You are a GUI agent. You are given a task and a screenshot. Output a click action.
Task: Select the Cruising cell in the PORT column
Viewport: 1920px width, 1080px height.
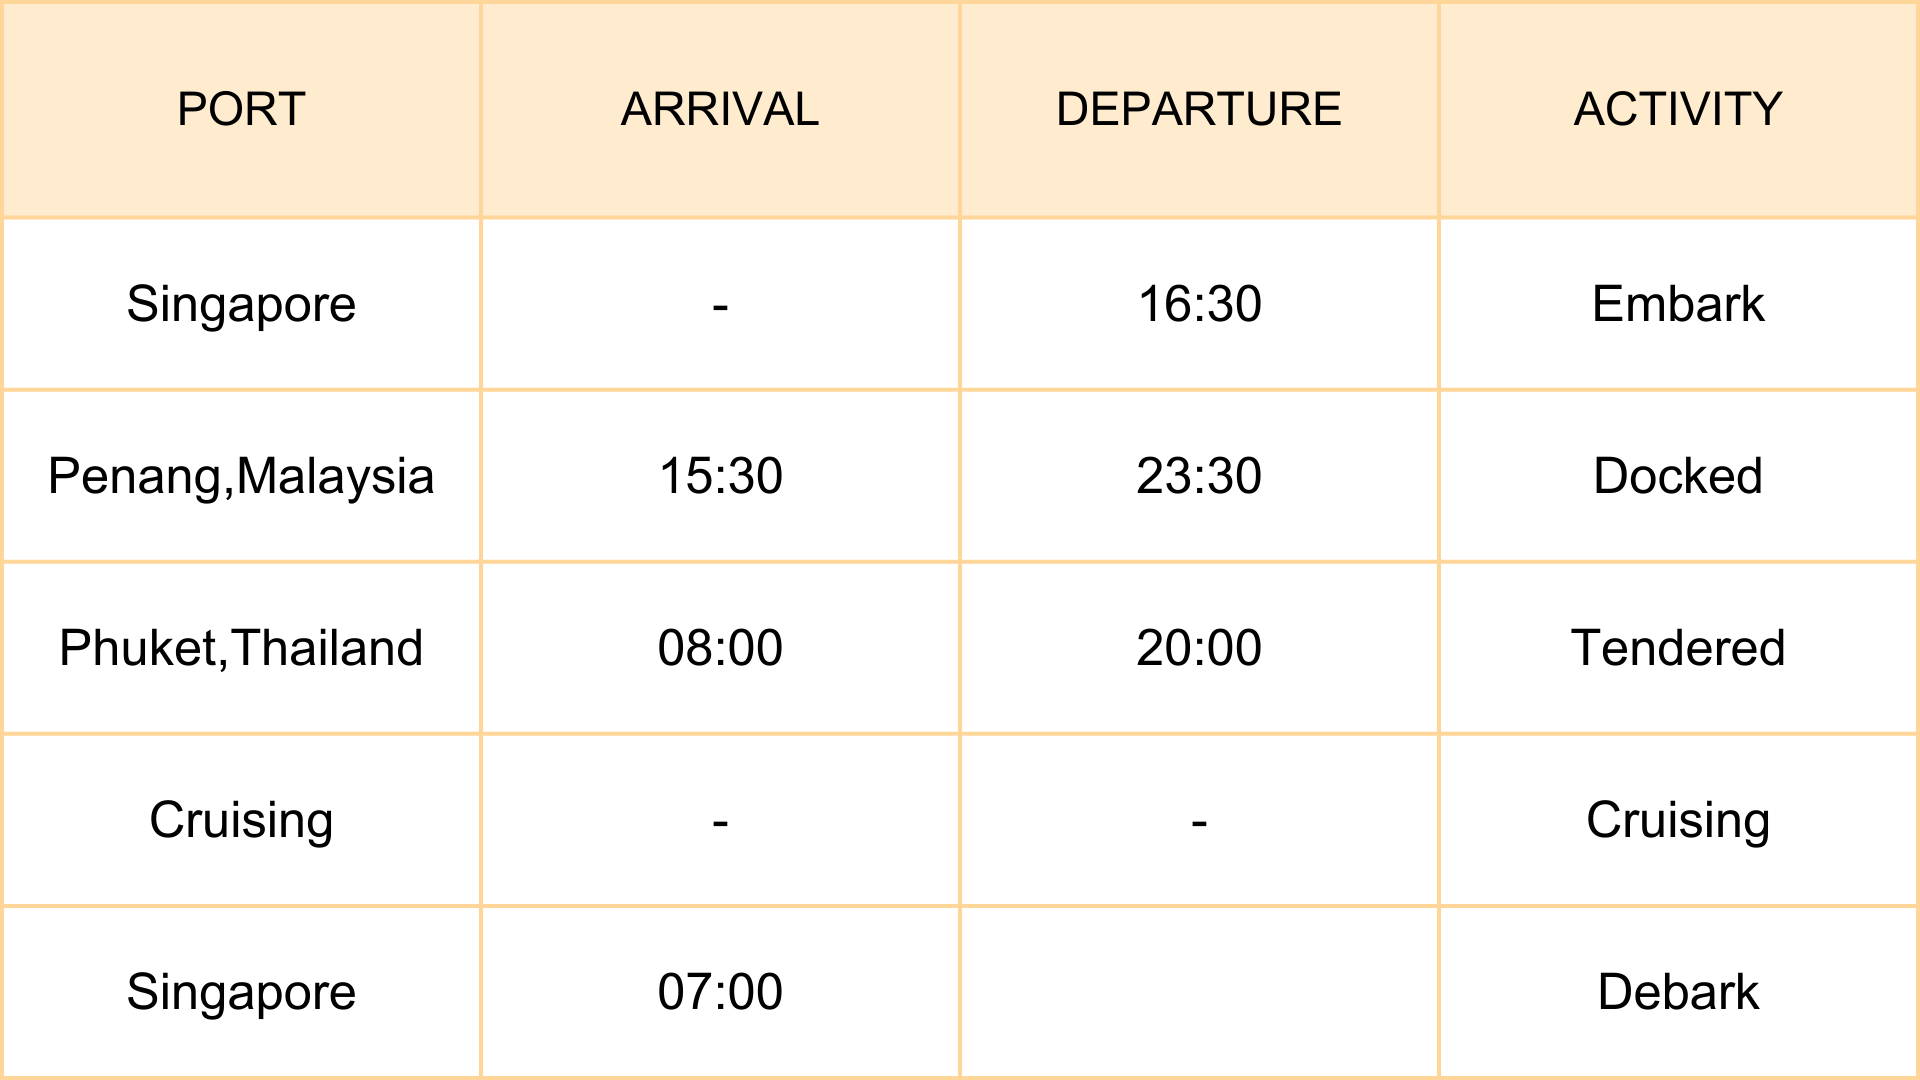tap(241, 820)
